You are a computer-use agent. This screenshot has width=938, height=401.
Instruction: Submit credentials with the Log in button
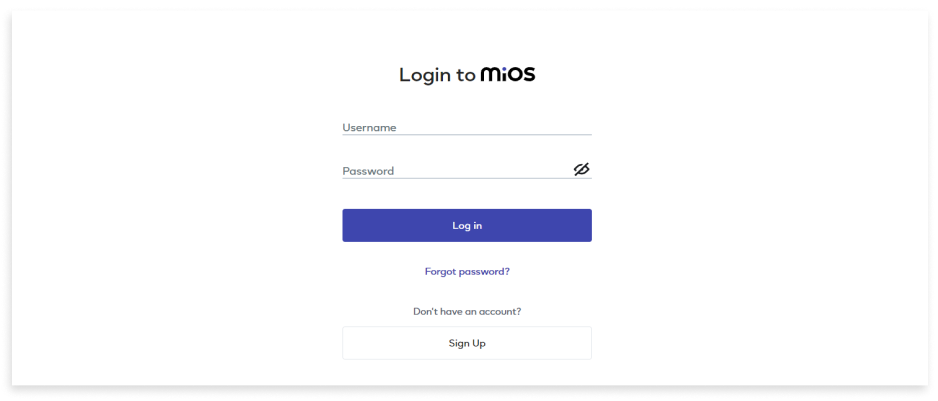[467, 226]
